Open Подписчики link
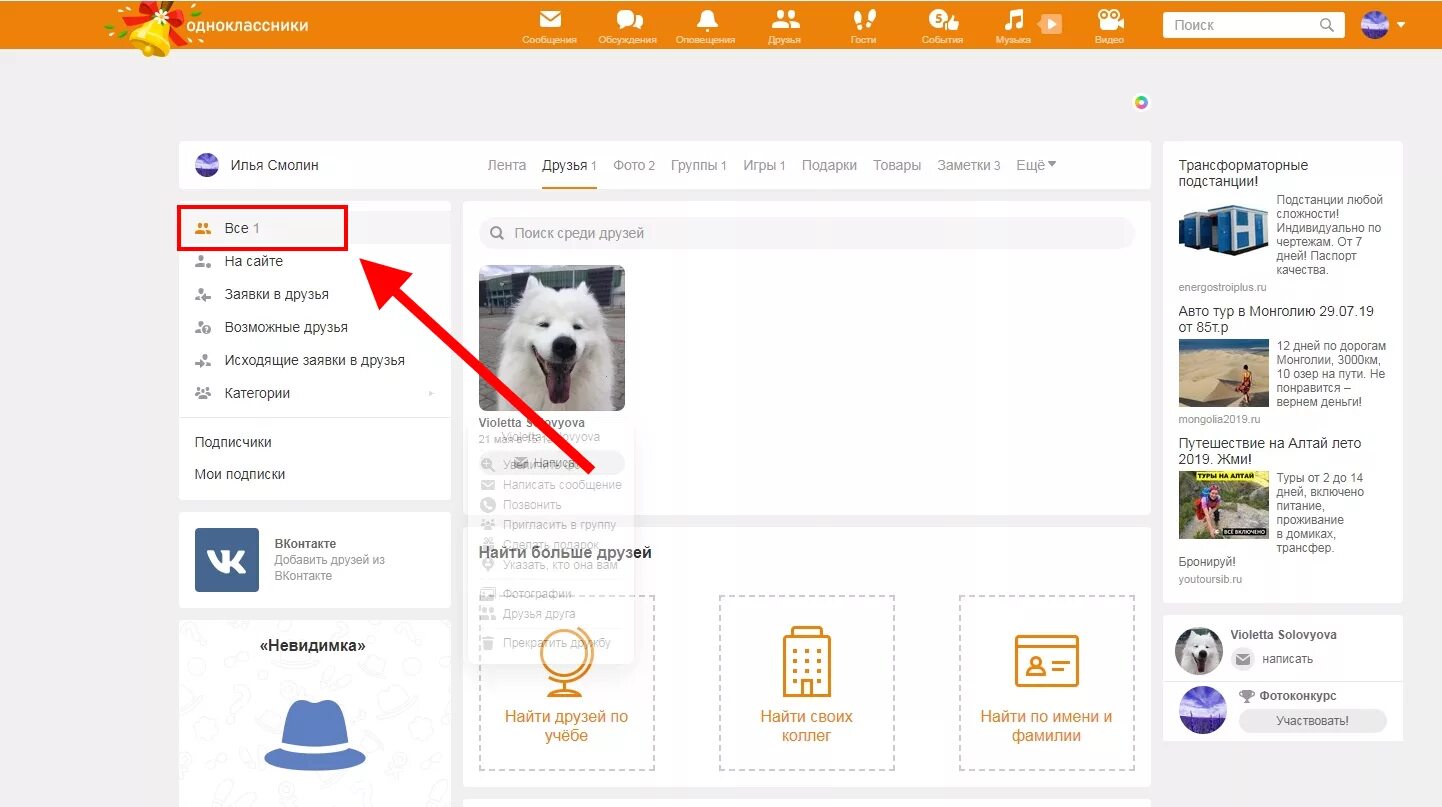The width and height of the screenshot is (1442, 807). pyautogui.click(x=233, y=442)
